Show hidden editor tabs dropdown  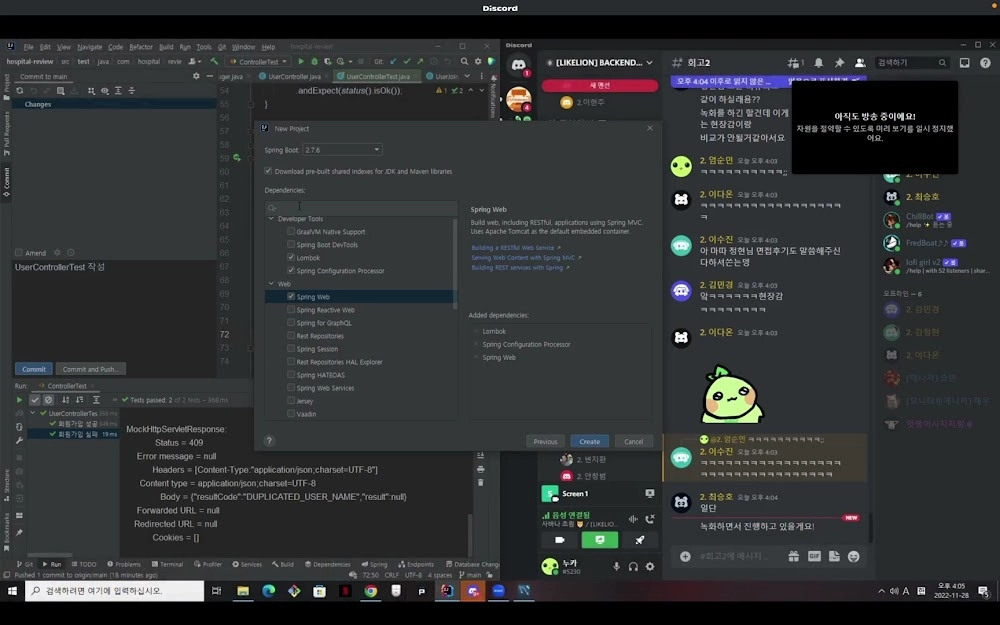click(467, 76)
